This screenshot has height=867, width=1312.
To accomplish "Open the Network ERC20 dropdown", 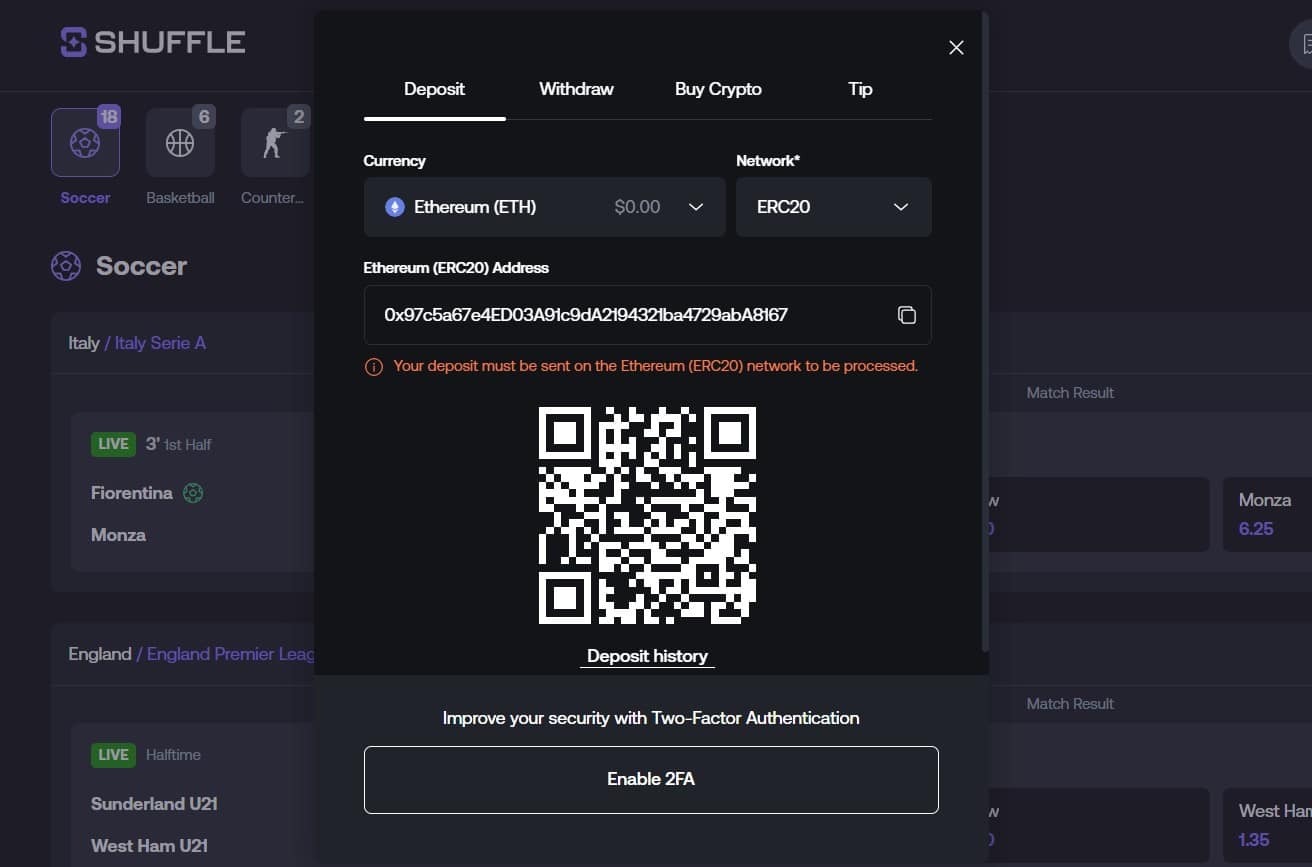I will pos(833,207).
